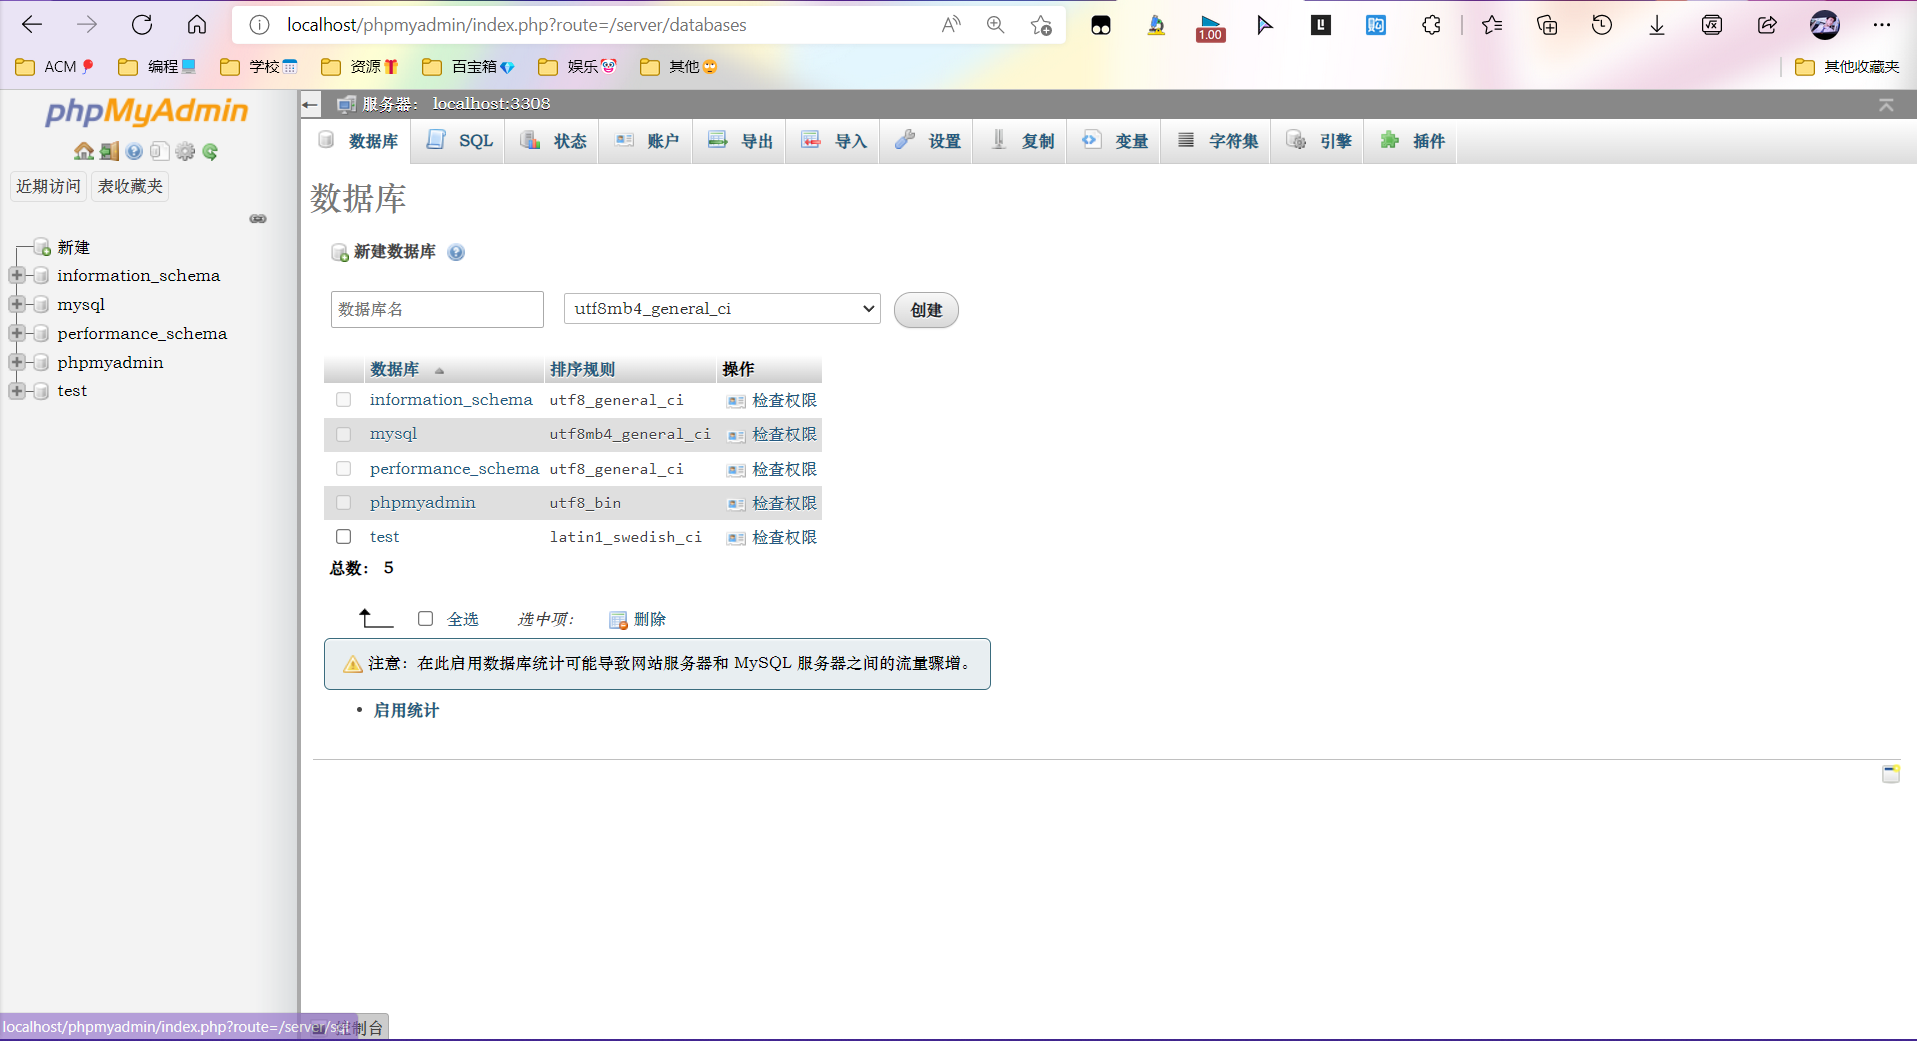Image resolution: width=1917 pixels, height=1041 pixels.
Task: Check the information_schema row checkbox
Action: click(344, 400)
